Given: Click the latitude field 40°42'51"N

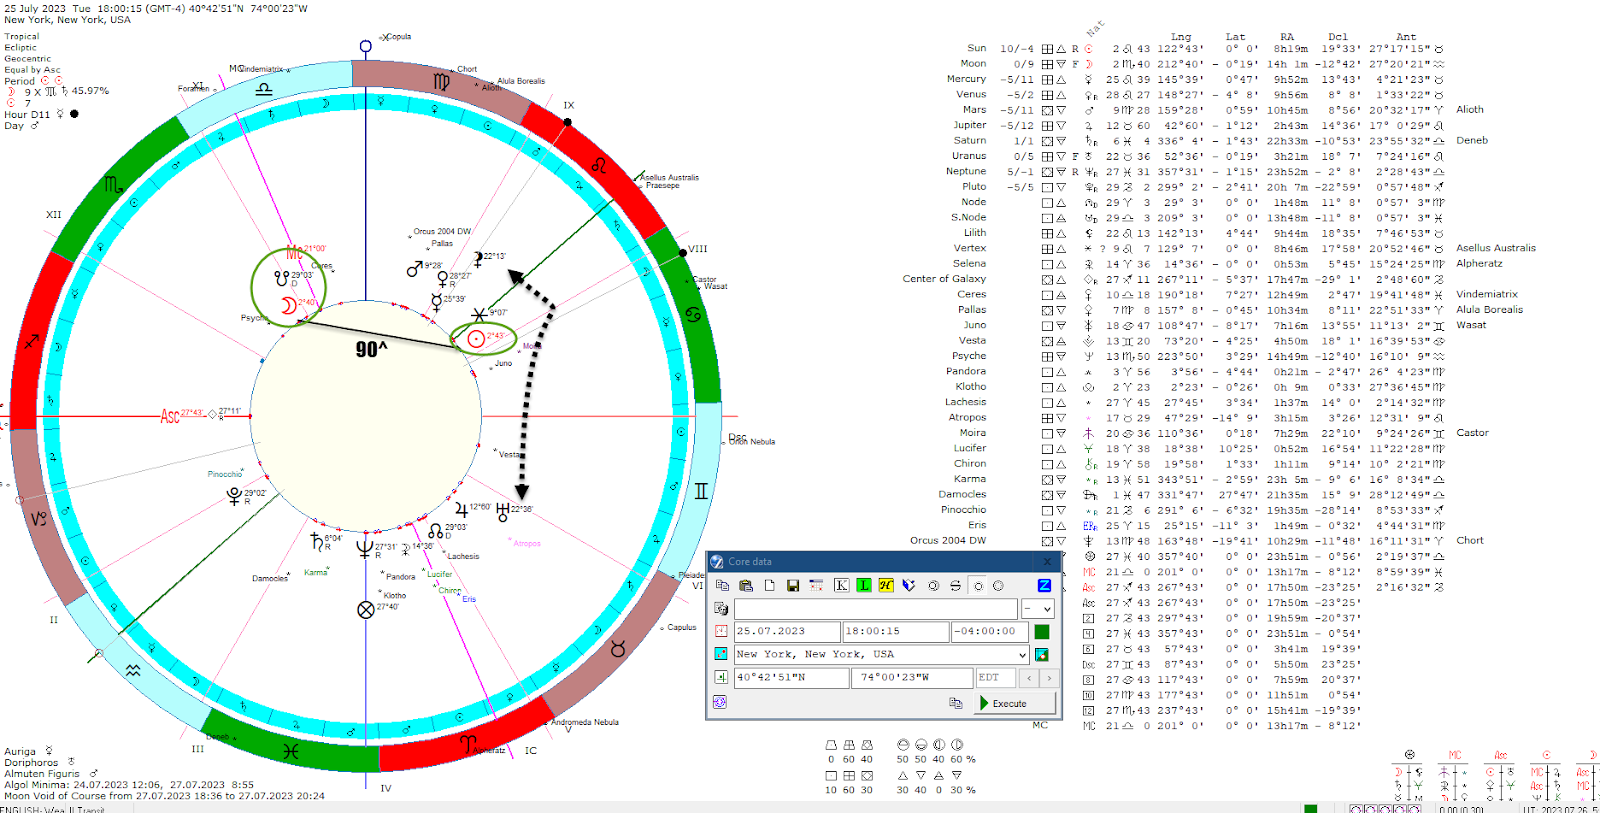Looking at the screenshot, I should [792, 677].
